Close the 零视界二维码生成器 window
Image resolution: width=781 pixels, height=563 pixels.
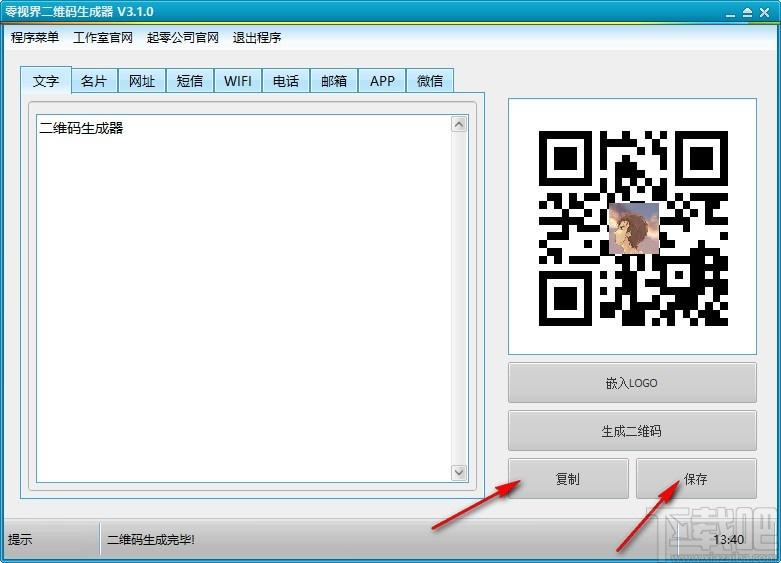point(765,13)
